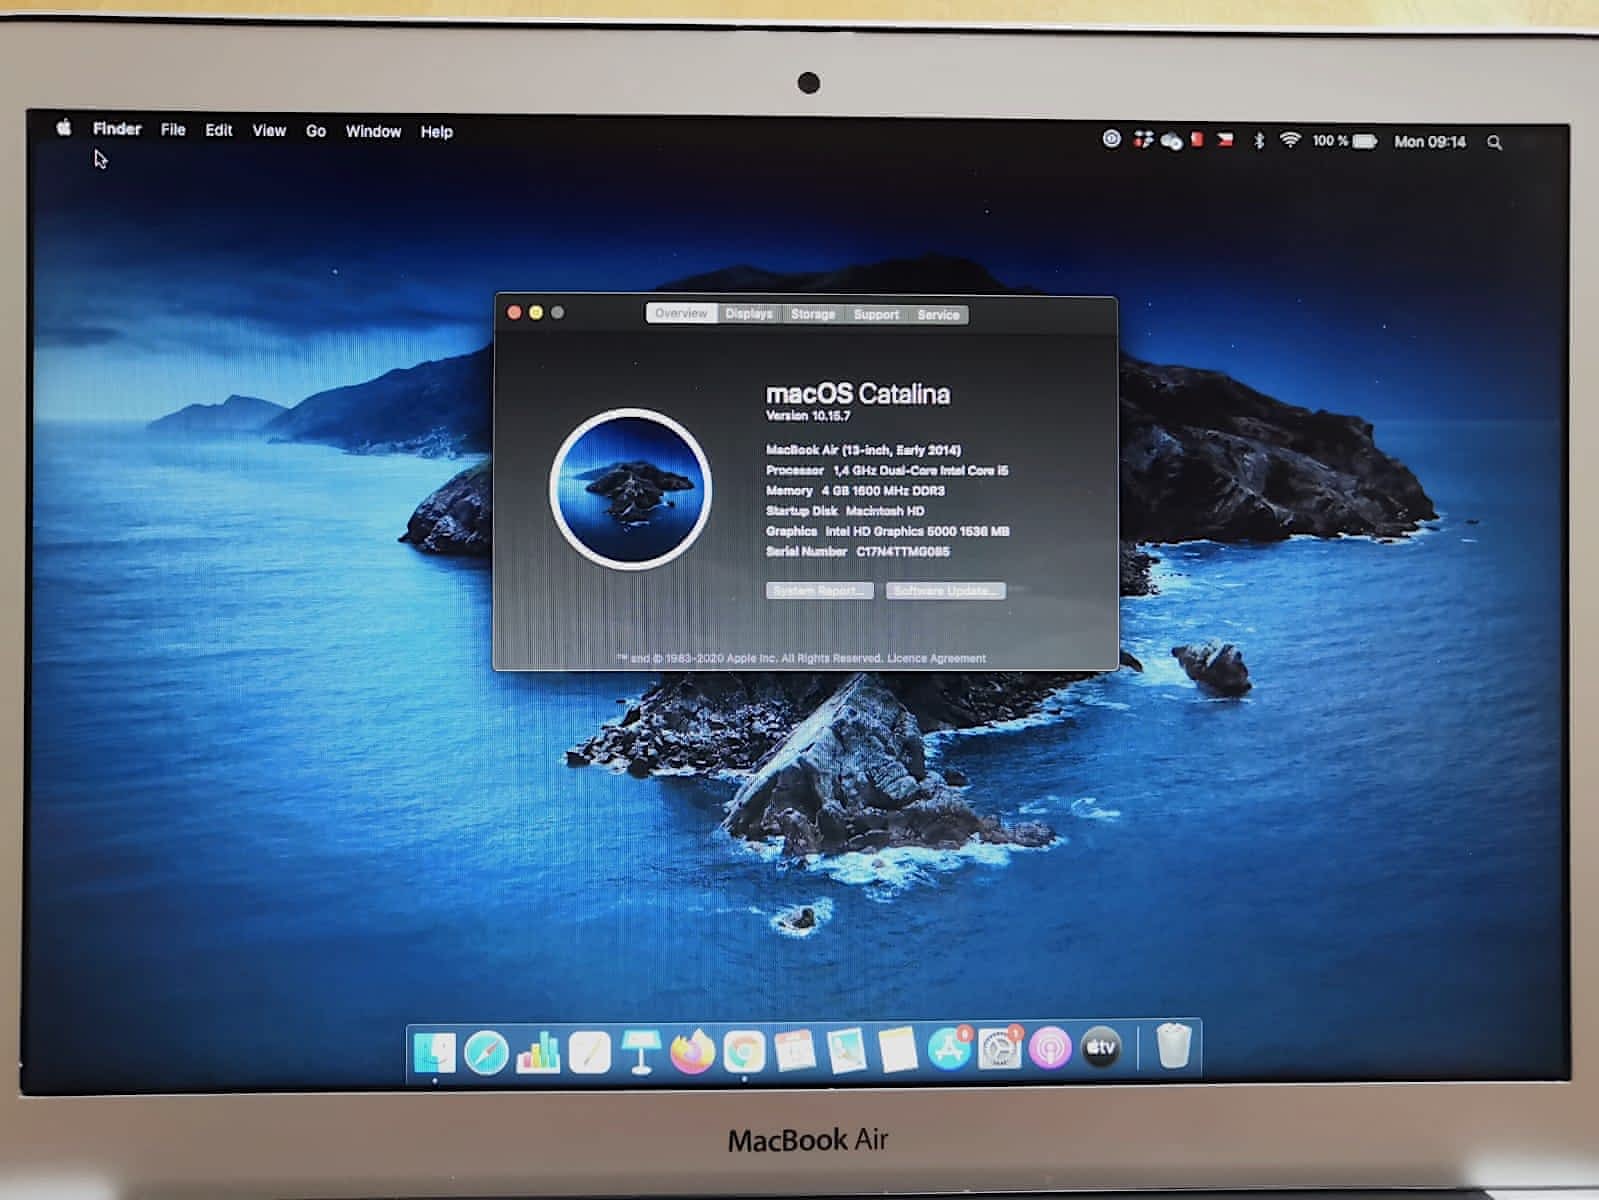Launch Google Chrome from the Dock
Image resolution: width=1599 pixels, height=1200 pixels.
pyautogui.click(x=744, y=1052)
